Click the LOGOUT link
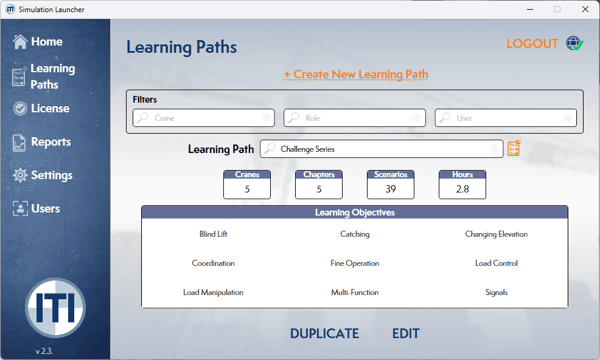This screenshot has height=360, width=600. 532,44
